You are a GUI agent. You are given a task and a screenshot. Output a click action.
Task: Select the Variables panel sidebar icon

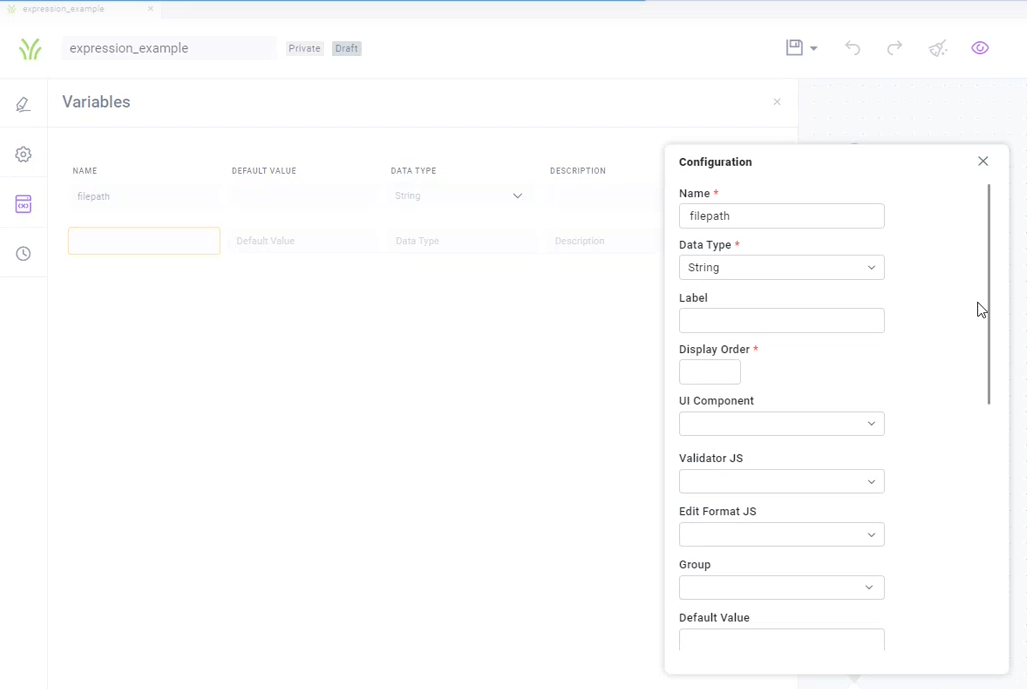[23, 204]
